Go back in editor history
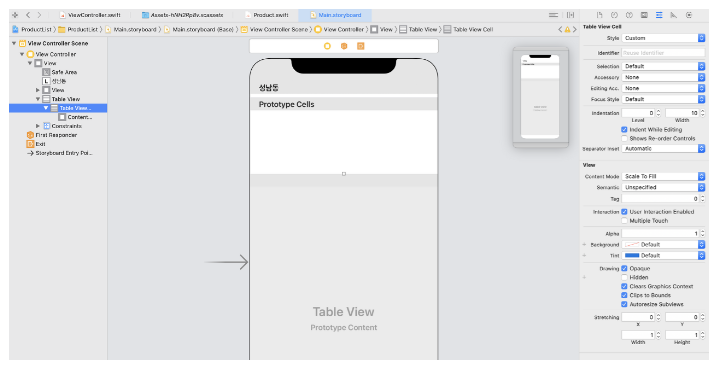Image resolution: width=718 pixels, height=374 pixels. pyautogui.click(x=28, y=15)
